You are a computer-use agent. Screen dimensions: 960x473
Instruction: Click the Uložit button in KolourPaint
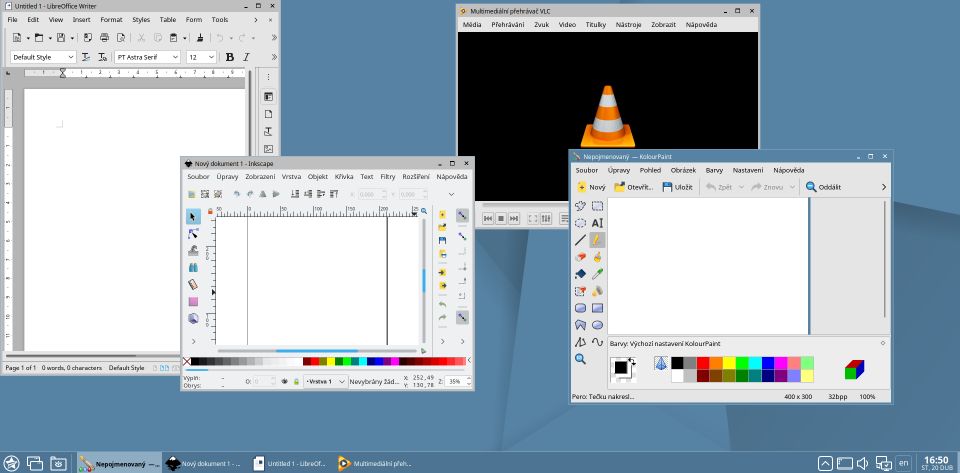click(677, 187)
